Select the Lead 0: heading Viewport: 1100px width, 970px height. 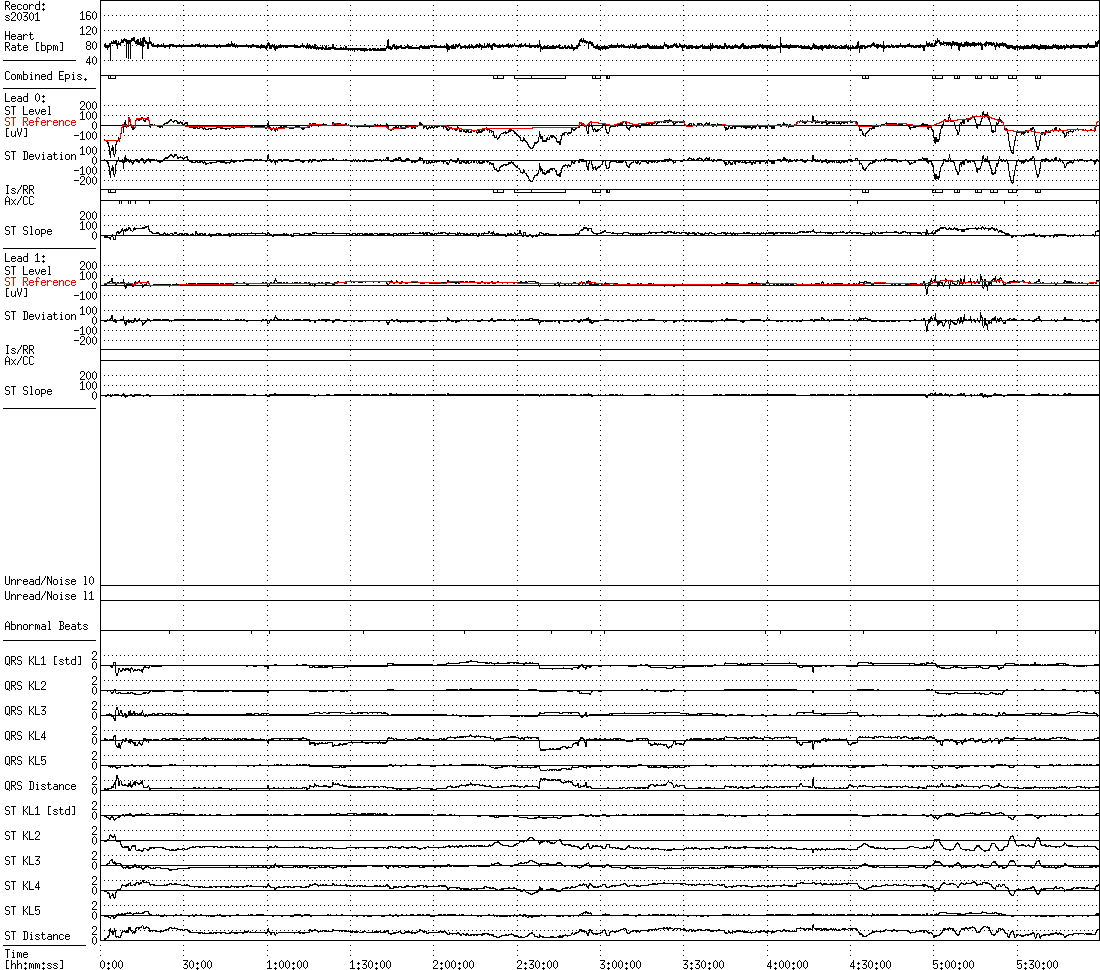25,98
